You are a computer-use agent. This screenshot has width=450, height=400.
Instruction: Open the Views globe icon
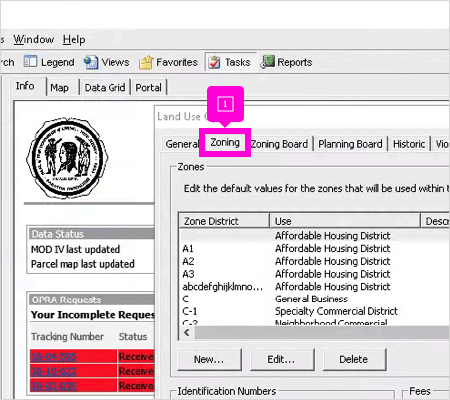pyautogui.click(x=91, y=62)
